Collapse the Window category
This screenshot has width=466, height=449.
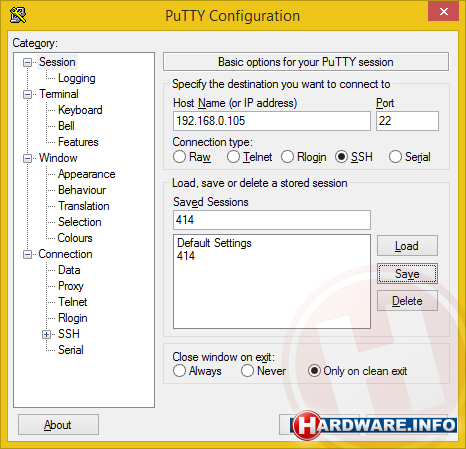pyautogui.click(x=27, y=158)
